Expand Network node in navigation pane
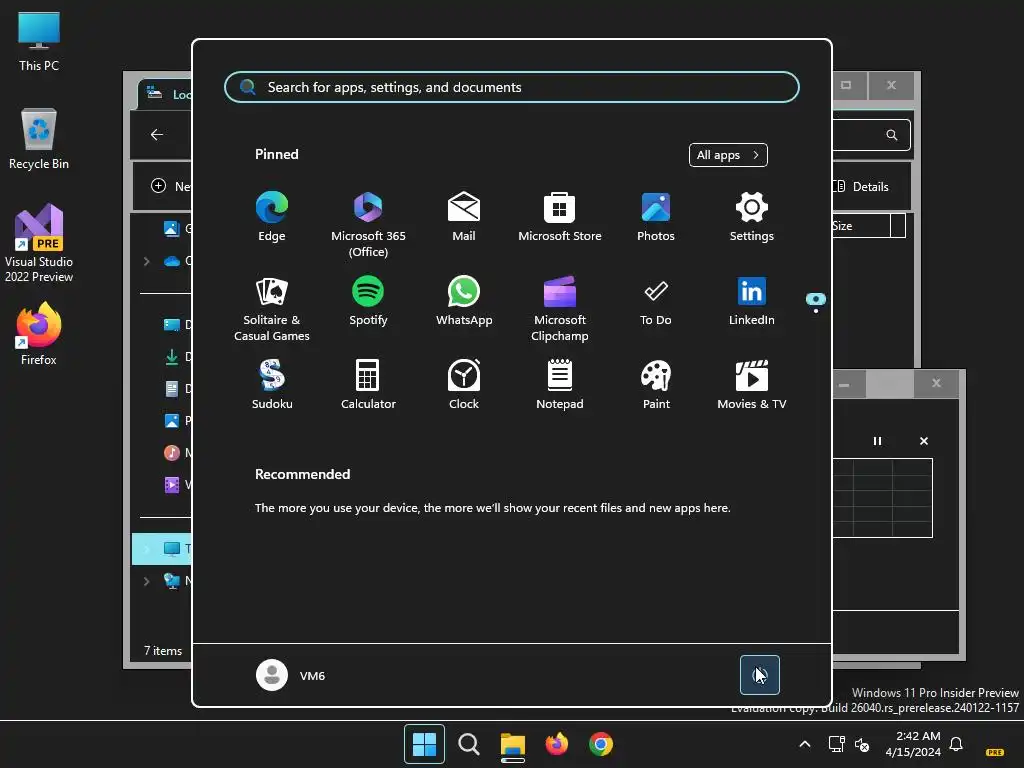Screen dimensions: 1024x768 coord(146,581)
